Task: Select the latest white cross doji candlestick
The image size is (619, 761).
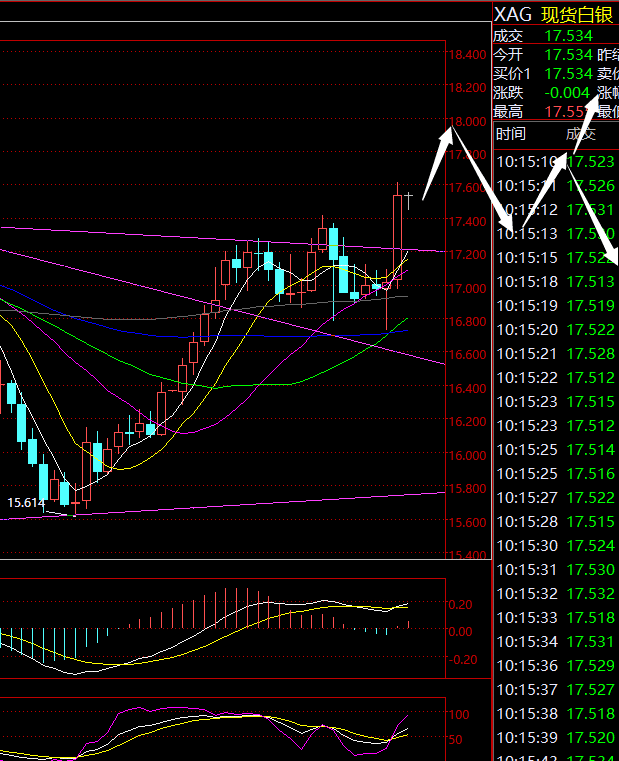Action: (x=409, y=200)
